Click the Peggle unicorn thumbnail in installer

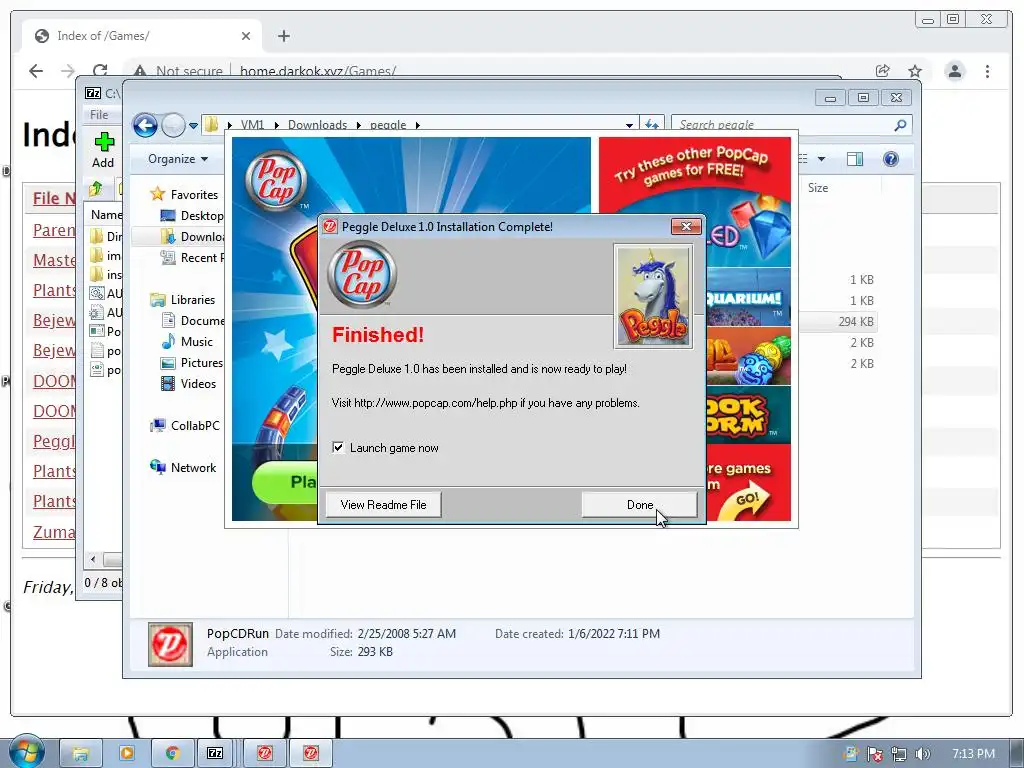[653, 296]
